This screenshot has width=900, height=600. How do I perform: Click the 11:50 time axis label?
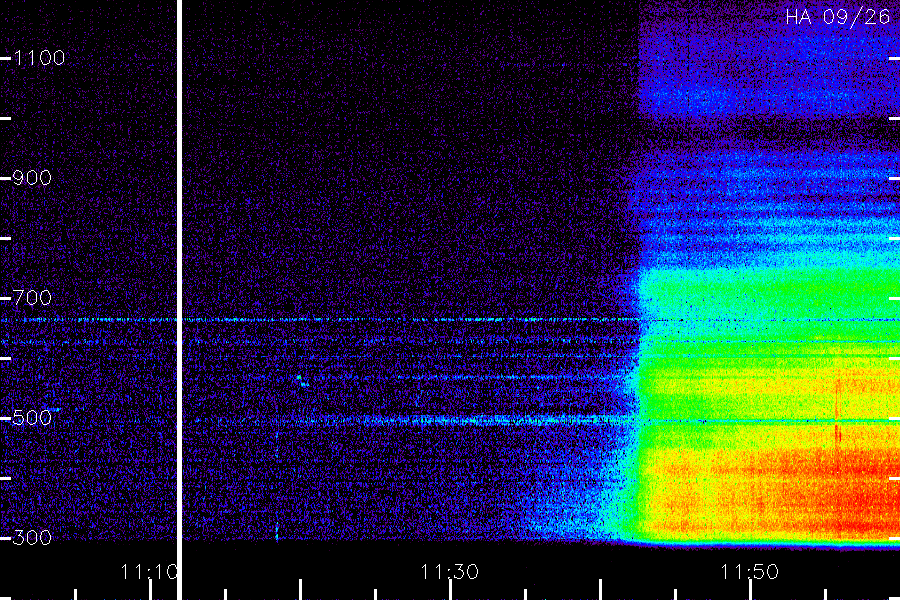click(750, 572)
